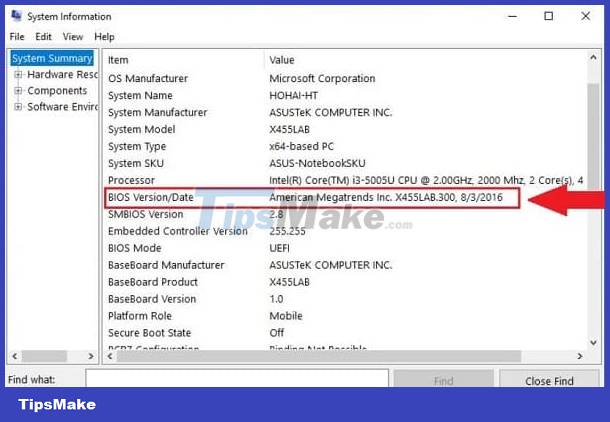Select the Software Environment tree item

62,107
